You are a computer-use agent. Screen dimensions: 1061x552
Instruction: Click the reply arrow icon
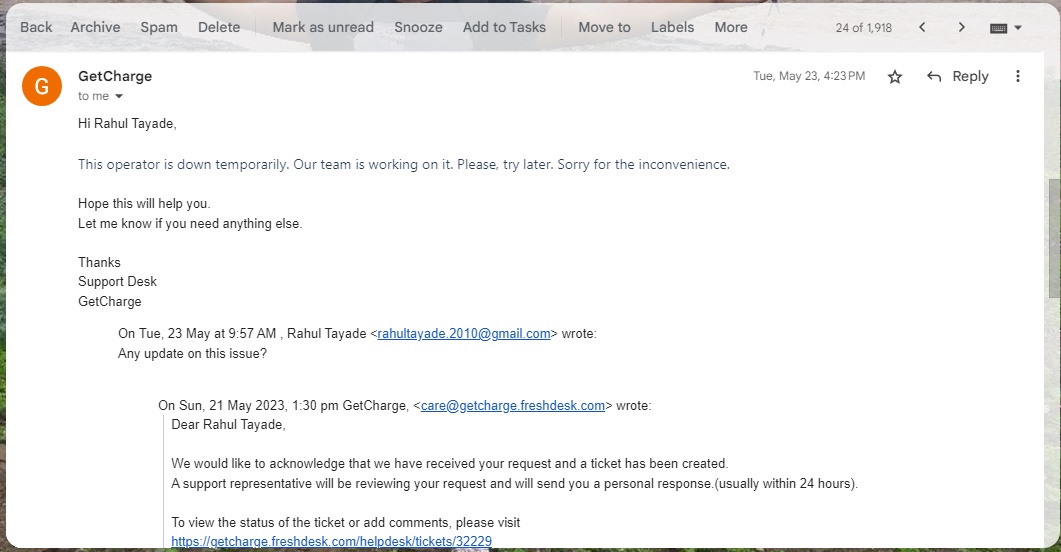(x=934, y=77)
